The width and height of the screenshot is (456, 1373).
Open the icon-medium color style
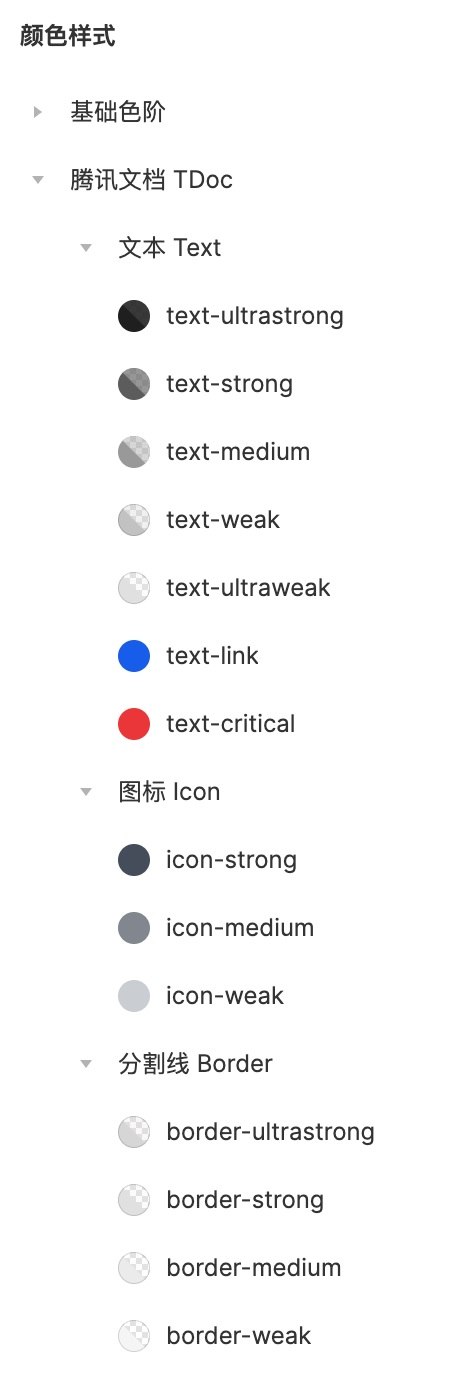(240, 928)
